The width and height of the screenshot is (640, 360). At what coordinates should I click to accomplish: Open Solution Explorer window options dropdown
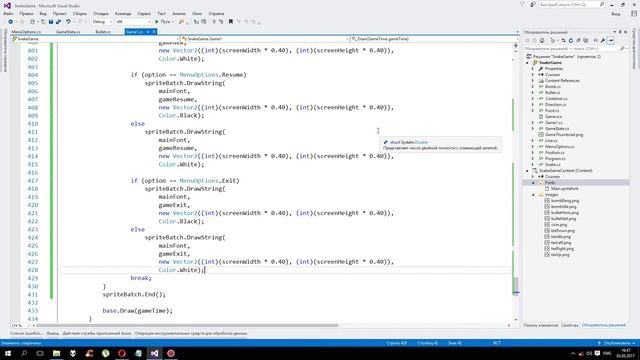(615, 32)
